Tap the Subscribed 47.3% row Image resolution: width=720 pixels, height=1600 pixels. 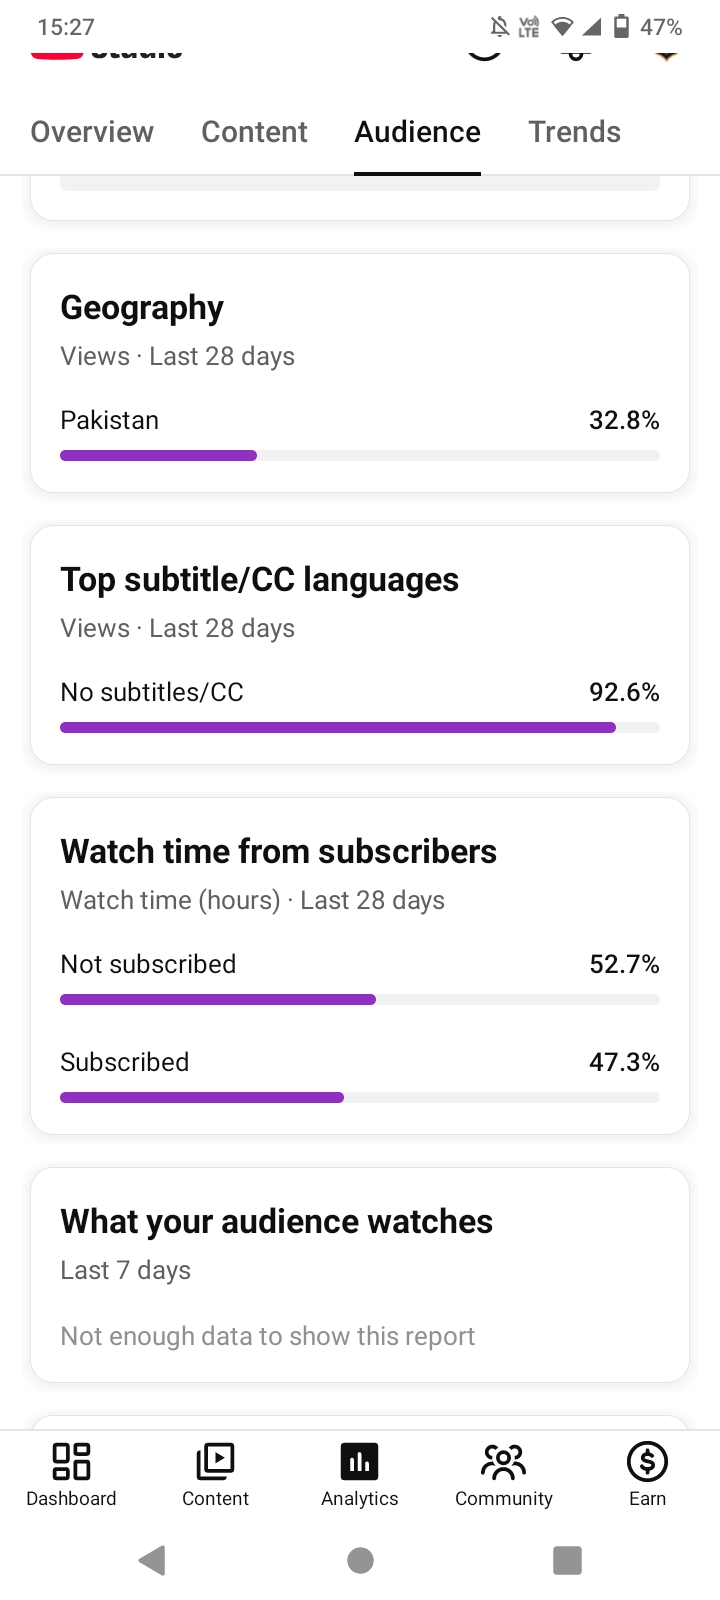[x=360, y=1076]
